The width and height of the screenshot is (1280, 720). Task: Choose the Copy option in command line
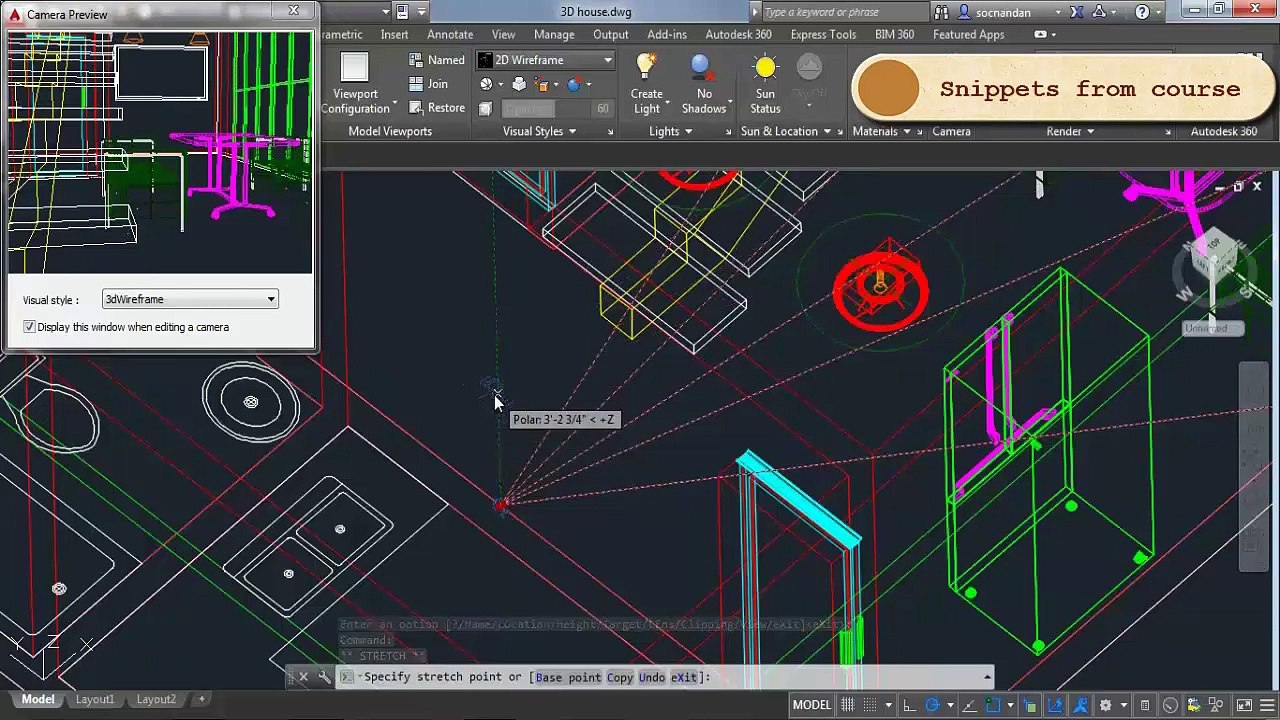[x=620, y=677]
